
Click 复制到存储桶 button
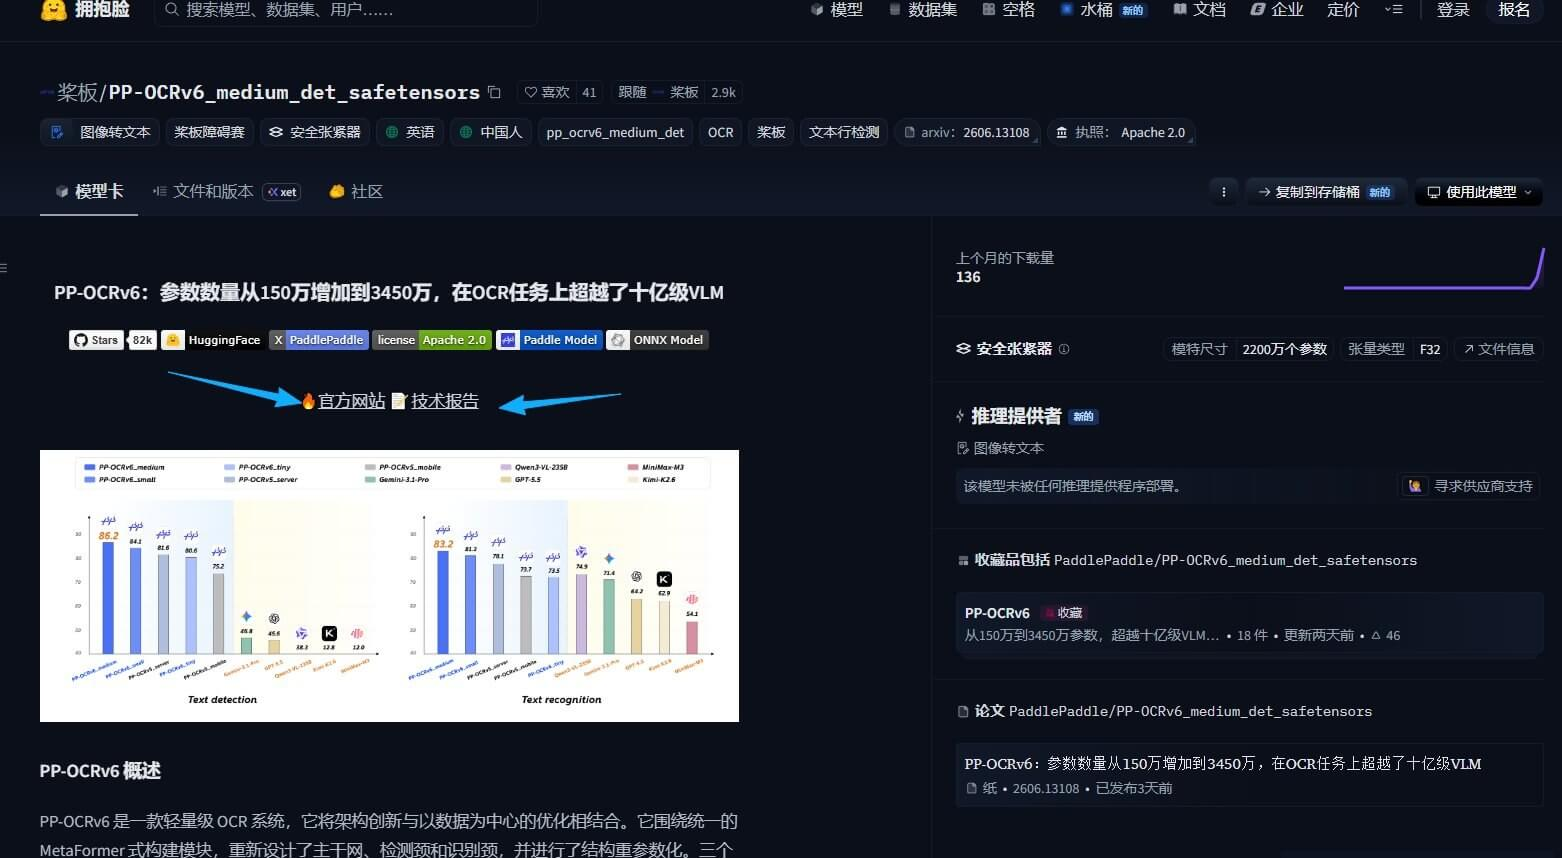coord(1326,192)
